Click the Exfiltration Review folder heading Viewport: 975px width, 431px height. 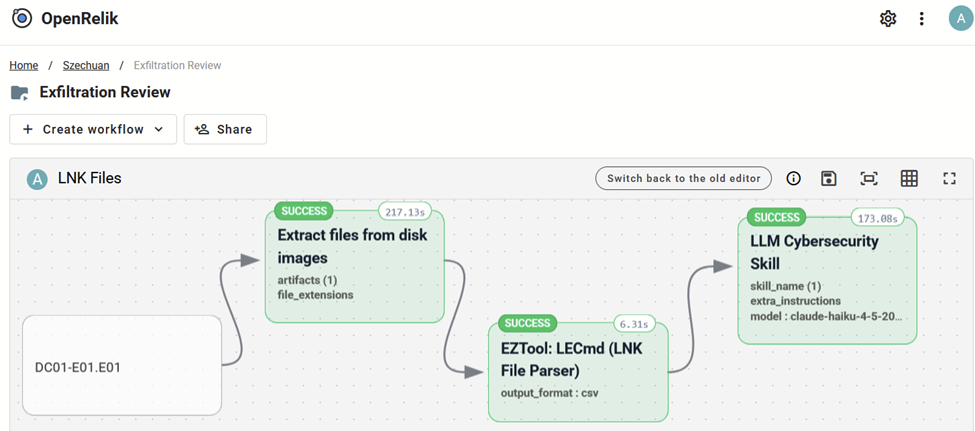click(x=105, y=93)
